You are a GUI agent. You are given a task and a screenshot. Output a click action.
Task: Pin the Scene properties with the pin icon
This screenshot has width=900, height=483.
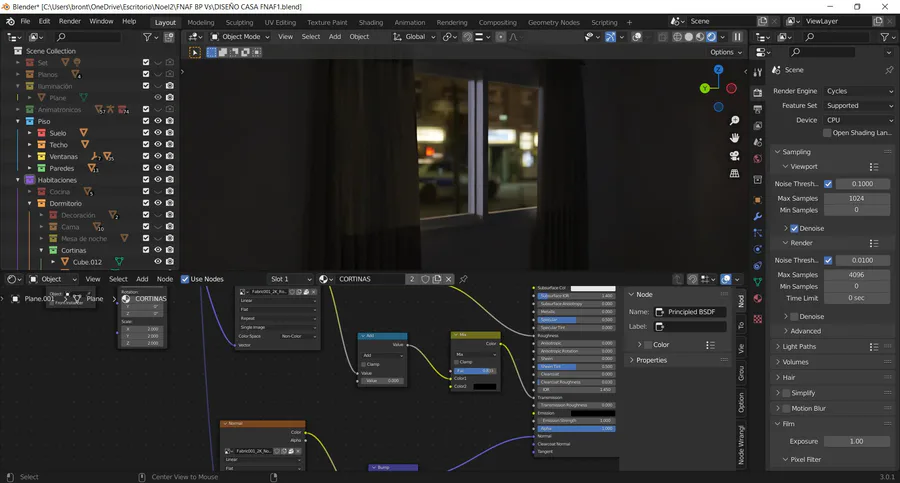coord(889,70)
